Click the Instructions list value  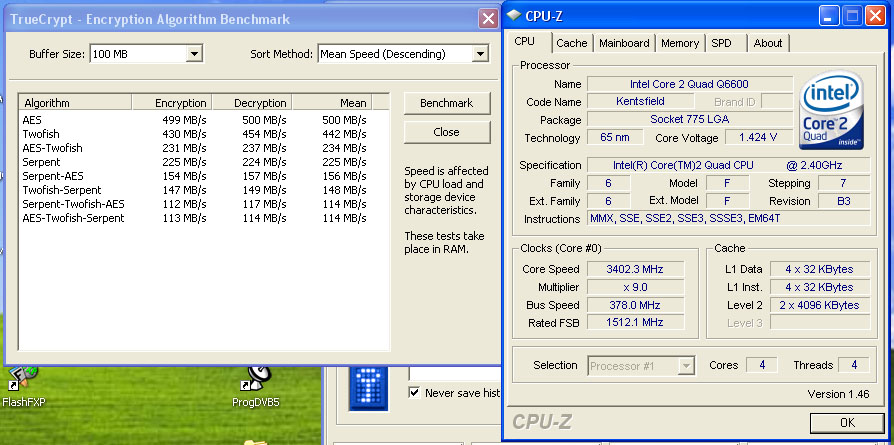[729, 219]
